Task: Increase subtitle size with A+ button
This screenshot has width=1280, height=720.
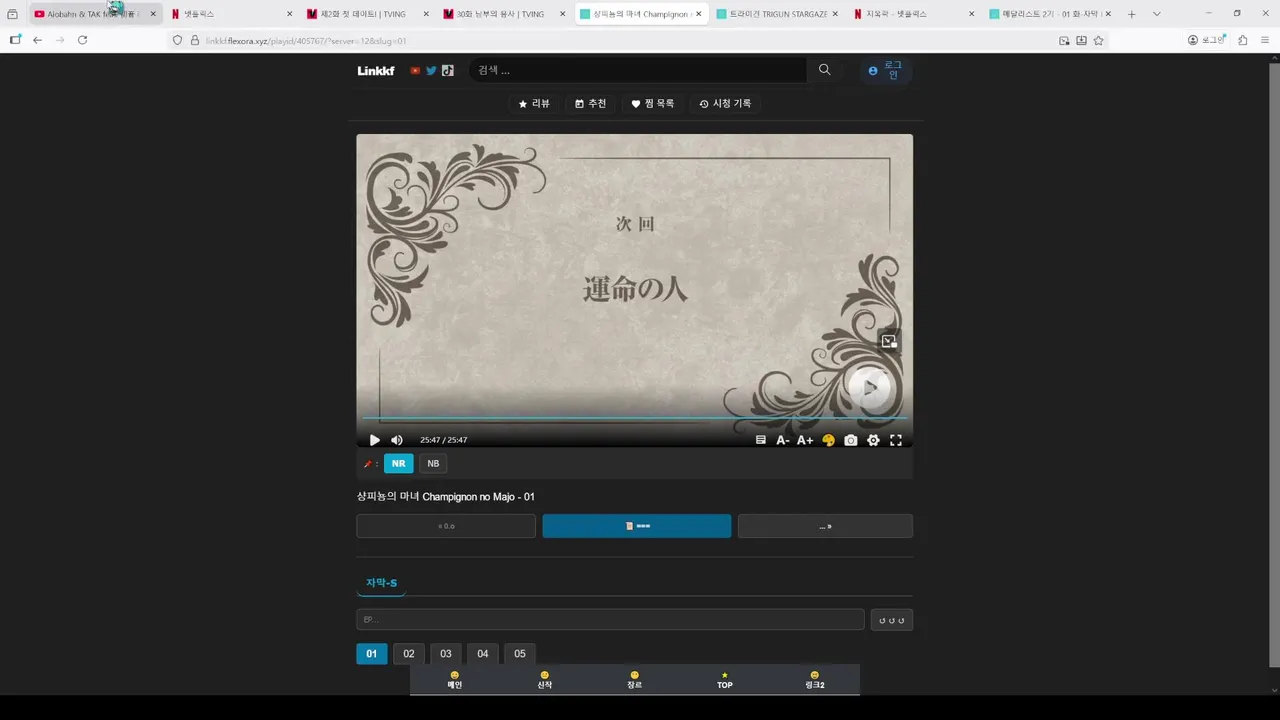Action: point(805,440)
